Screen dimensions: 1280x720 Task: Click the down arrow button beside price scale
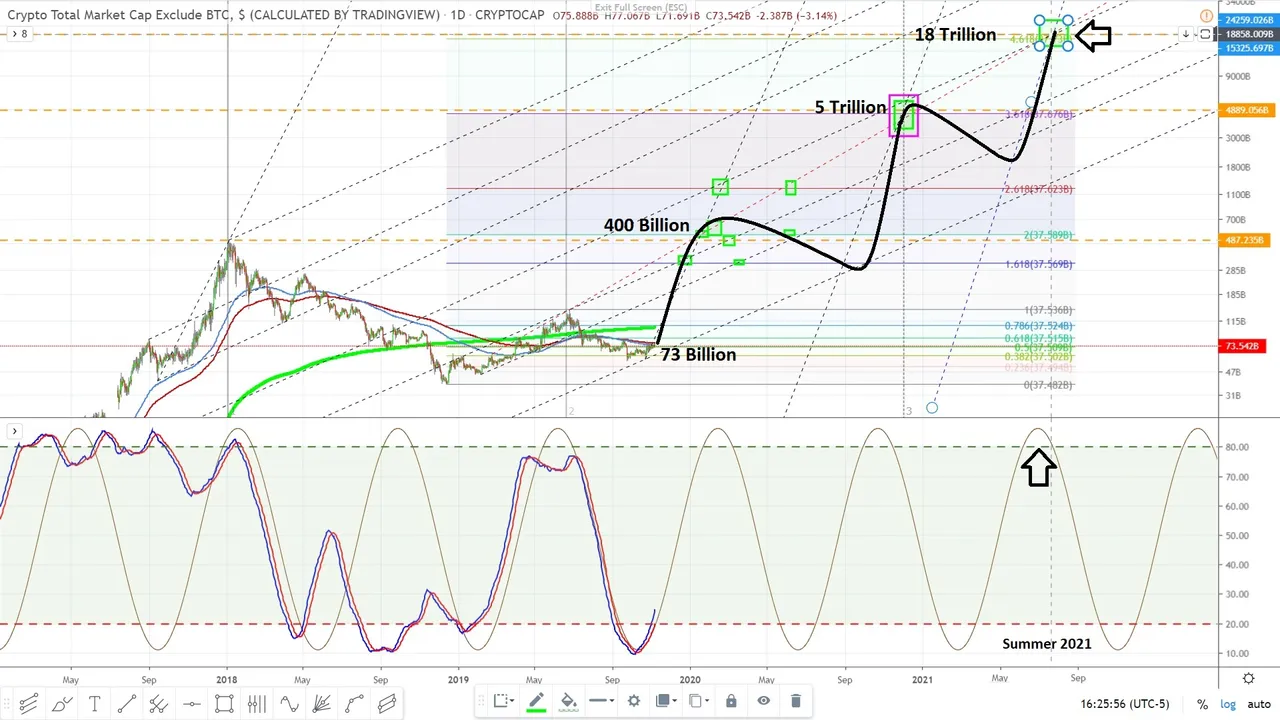pyautogui.click(x=1187, y=33)
